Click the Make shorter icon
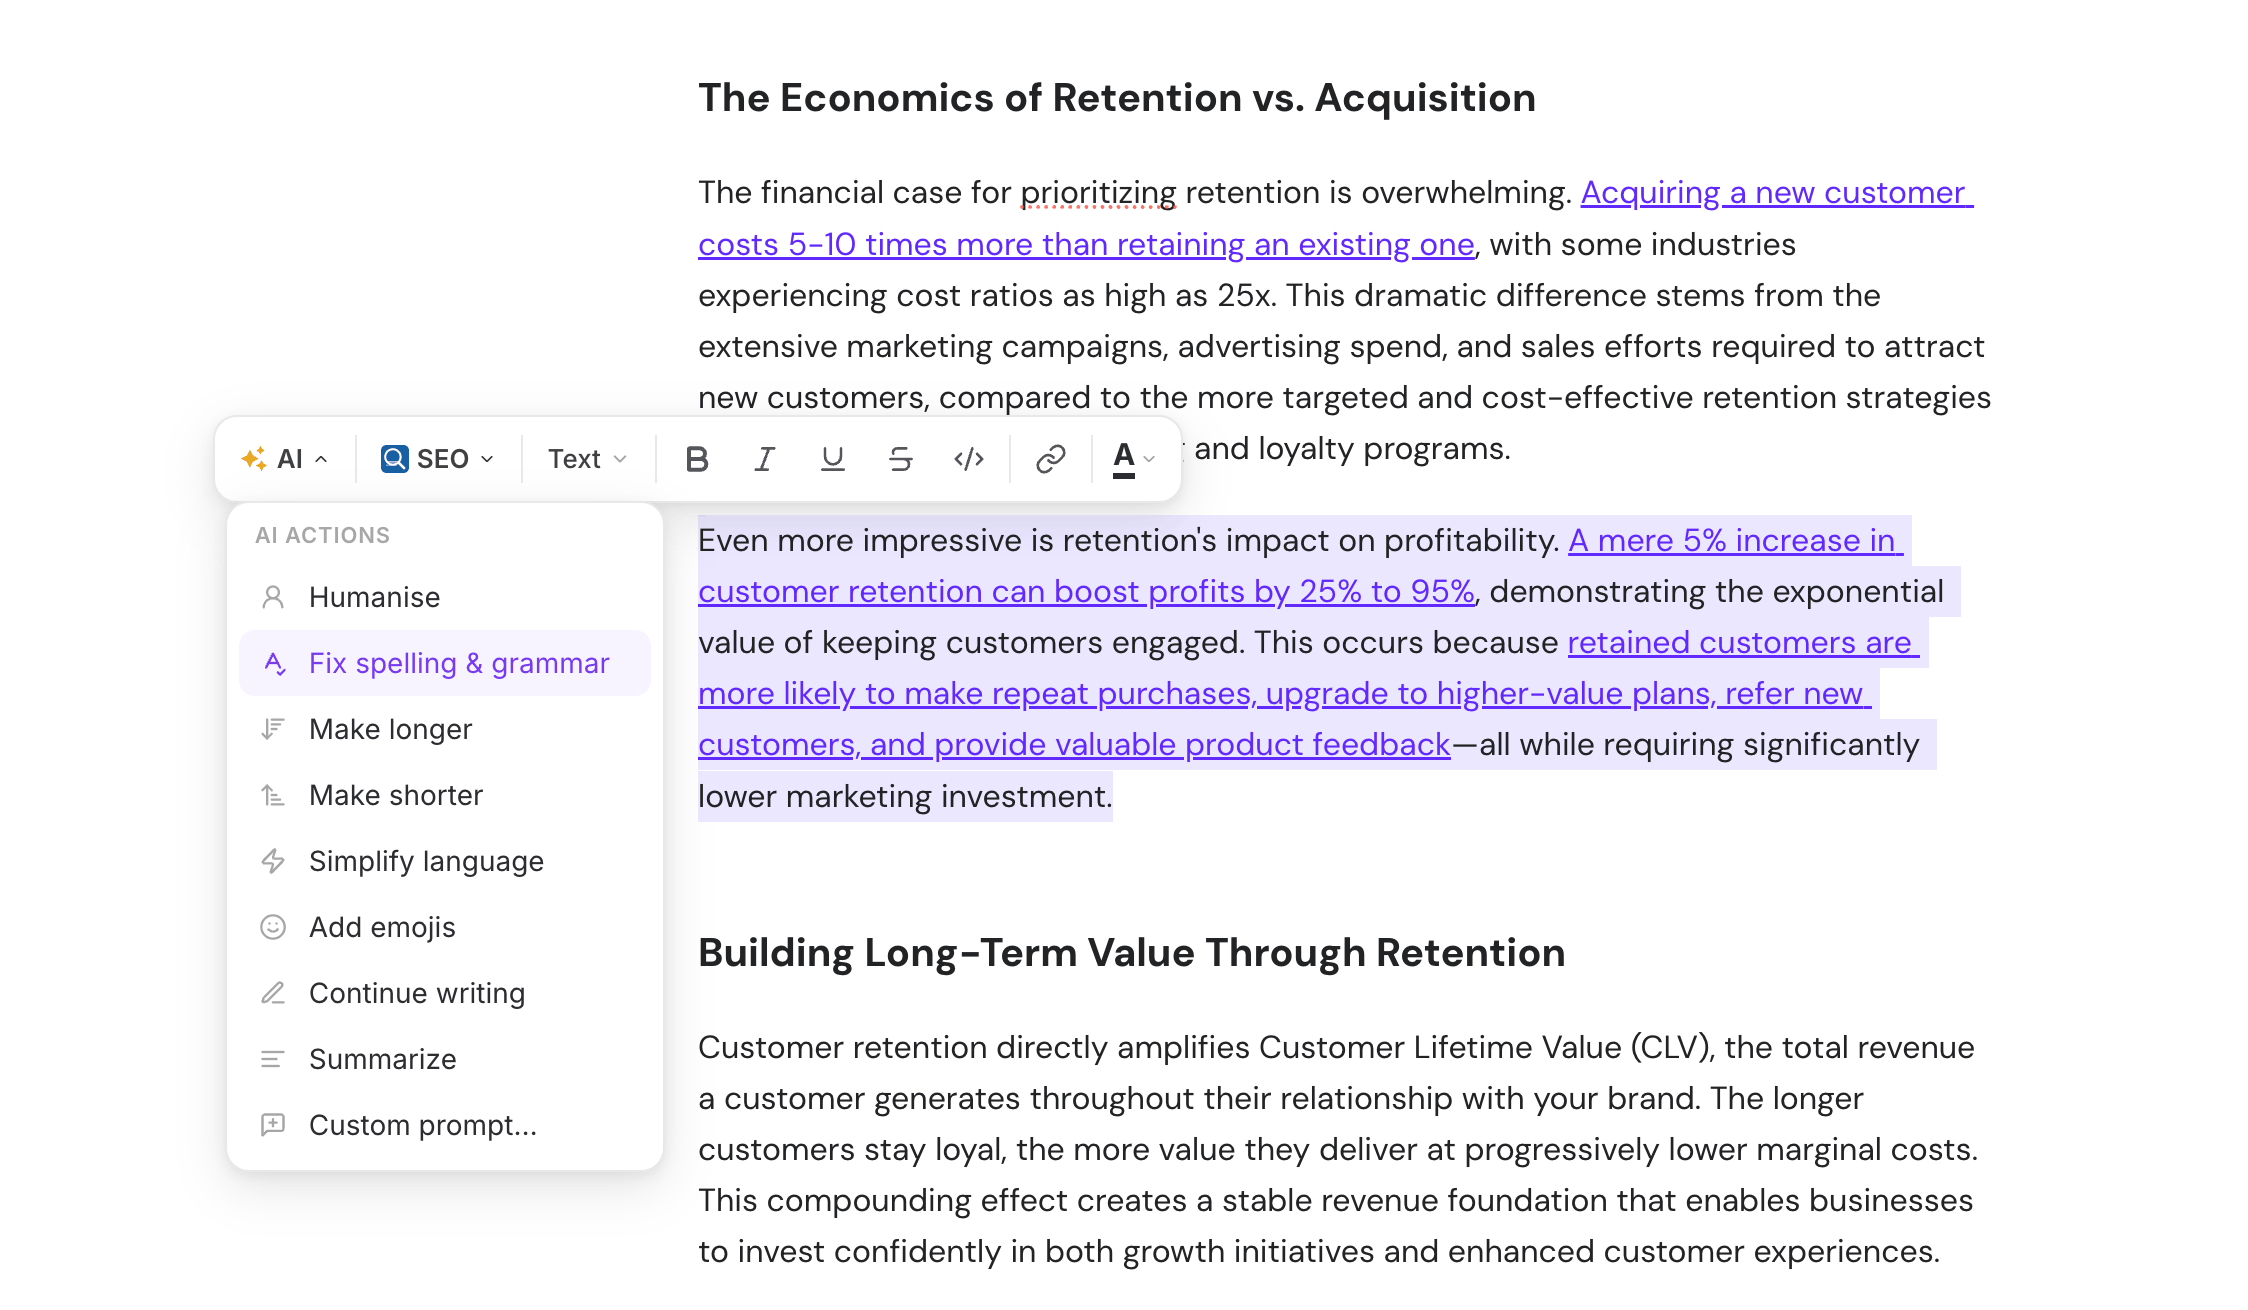Viewport: 2248px width, 1310px height. [x=273, y=795]
